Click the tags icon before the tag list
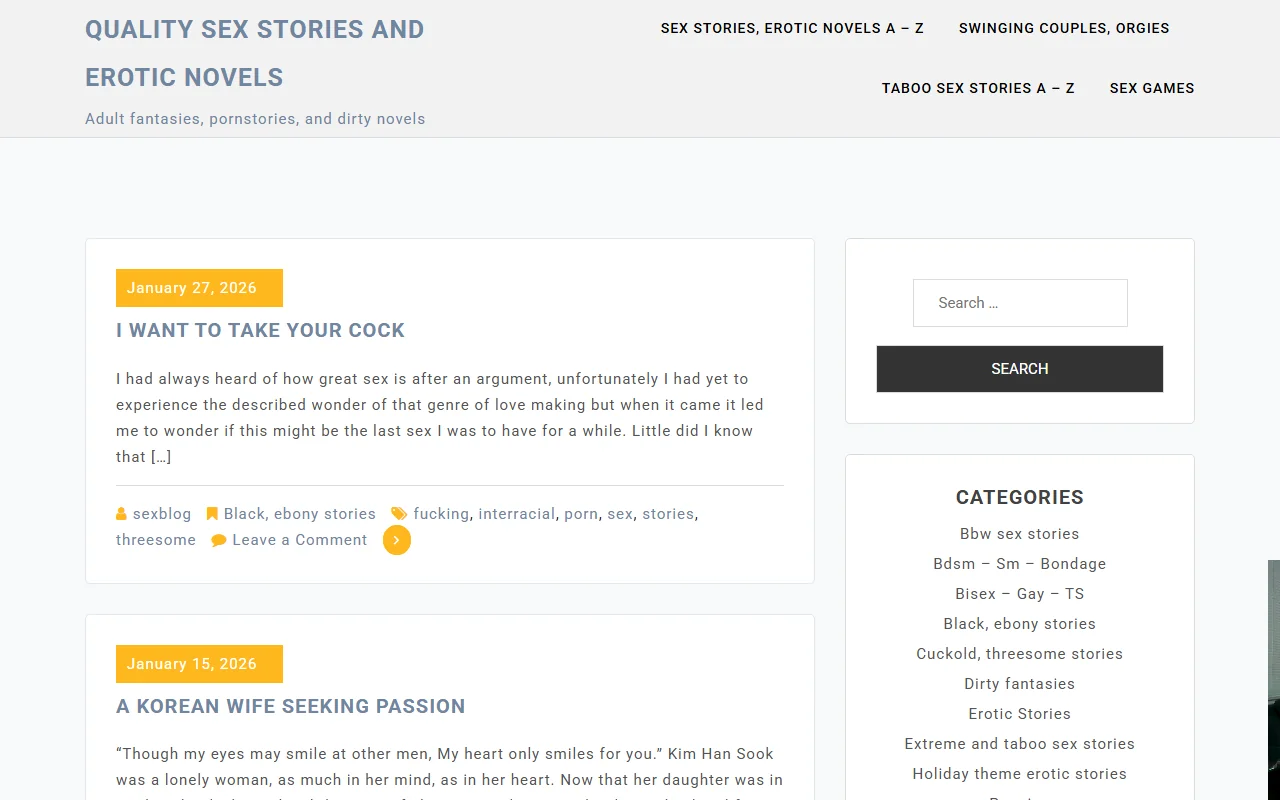 coord(399,512)
